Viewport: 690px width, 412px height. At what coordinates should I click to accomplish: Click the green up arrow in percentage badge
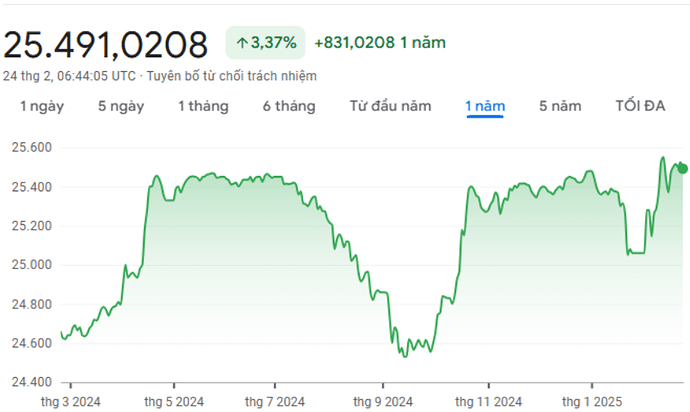coord(242,43)
